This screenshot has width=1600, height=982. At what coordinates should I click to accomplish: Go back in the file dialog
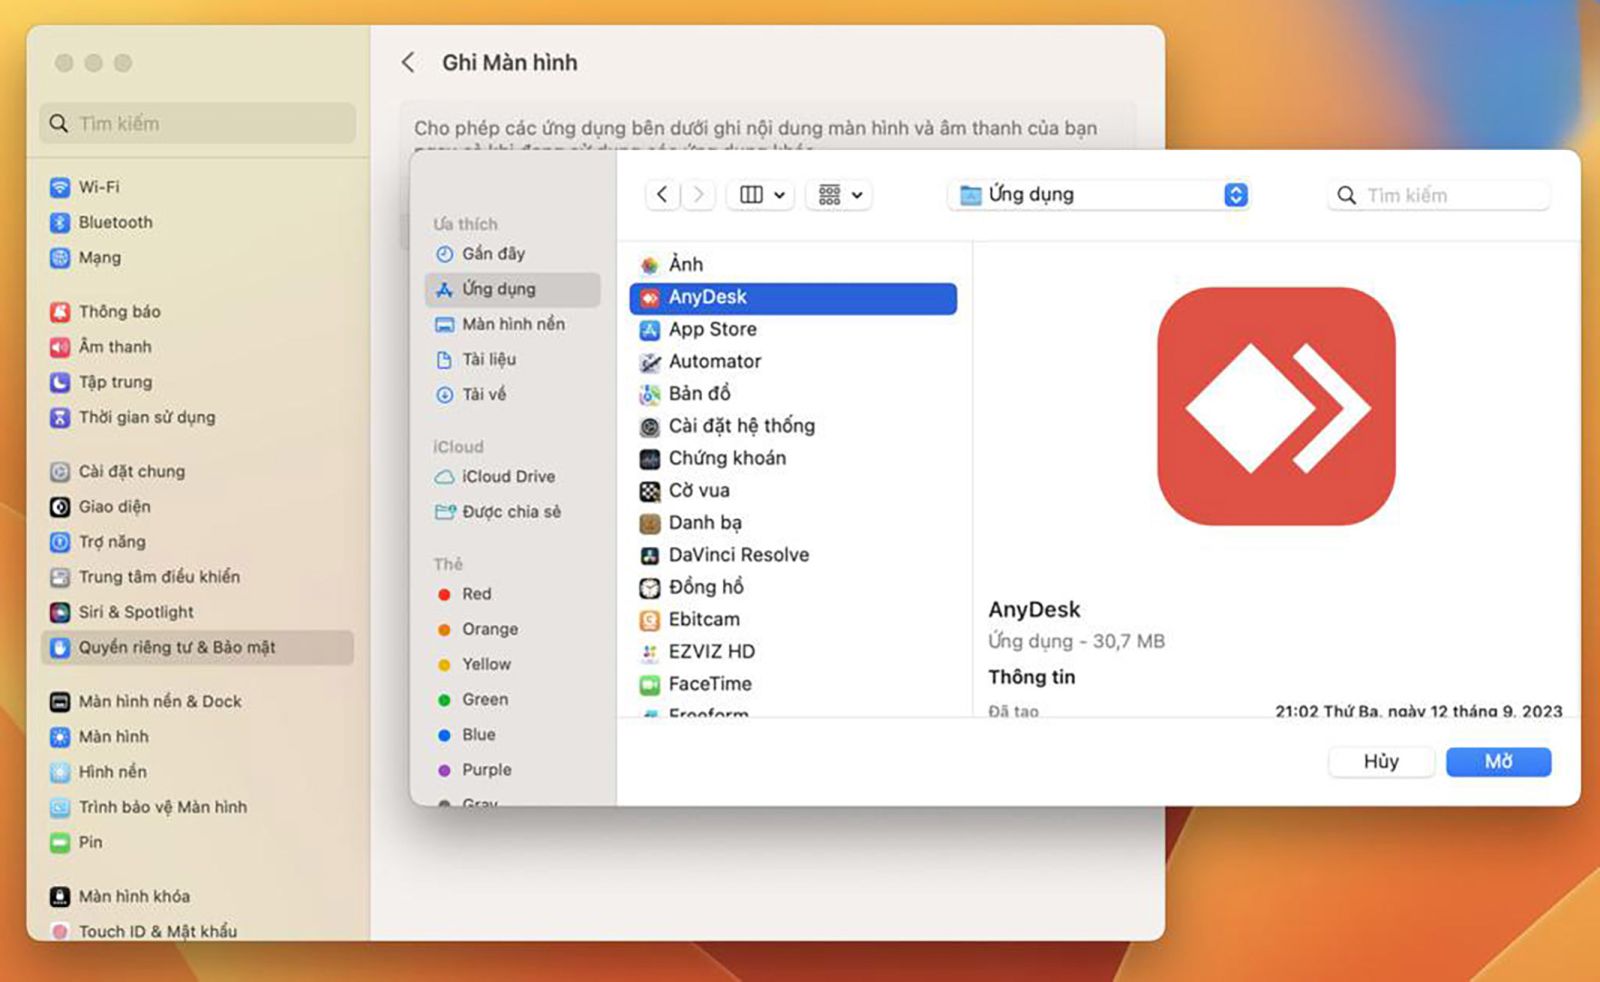pyautogui.click(x=662, y=195)
